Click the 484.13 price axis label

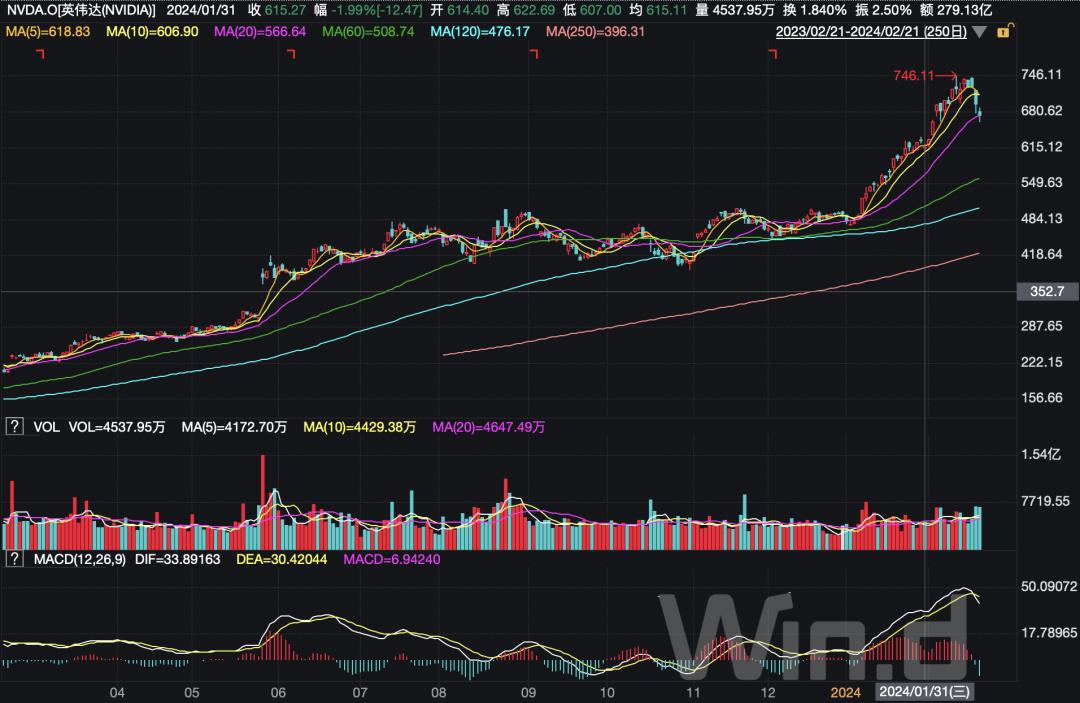pyautogui.click(x=1041, y=218)
